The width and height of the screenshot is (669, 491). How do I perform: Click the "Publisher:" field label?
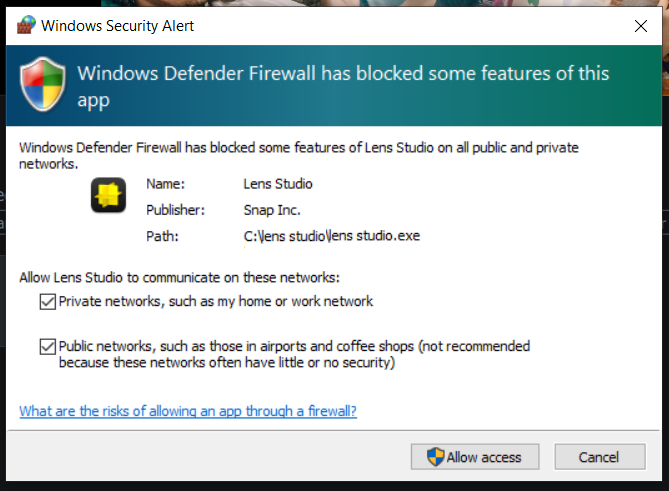[x=175, y=210]
